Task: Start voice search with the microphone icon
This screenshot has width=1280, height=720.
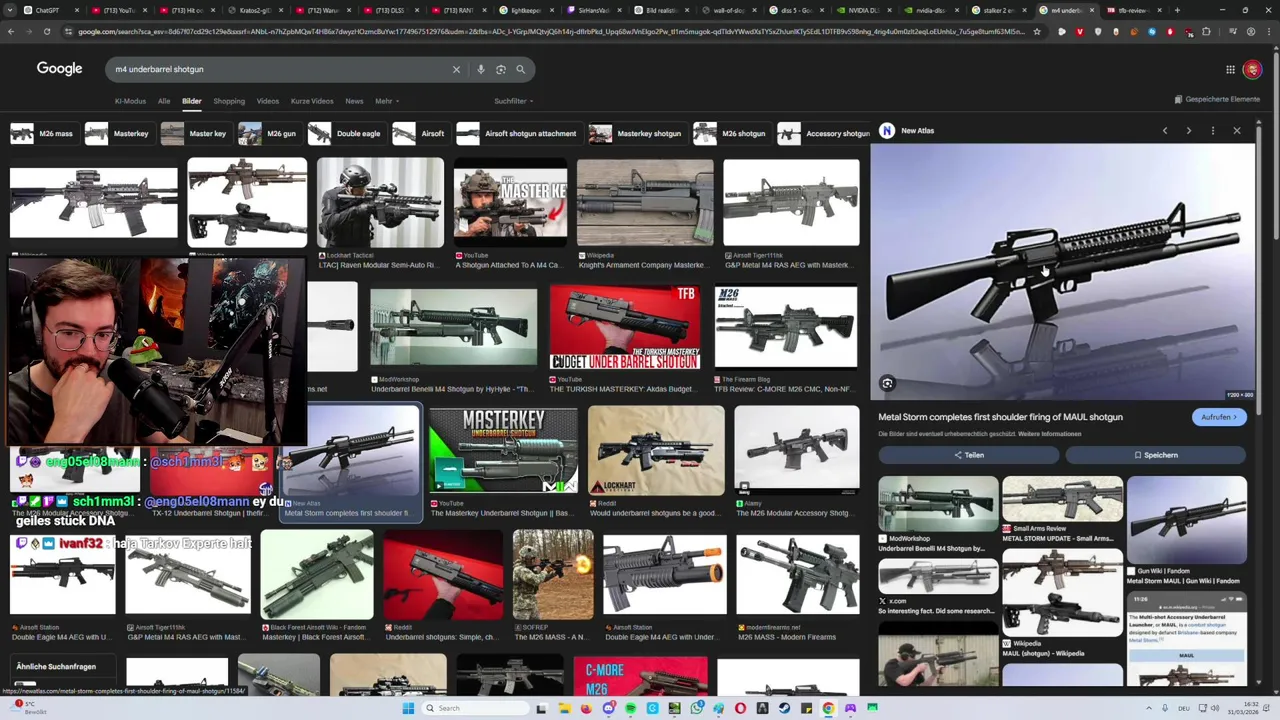Action: coord(481,69)
